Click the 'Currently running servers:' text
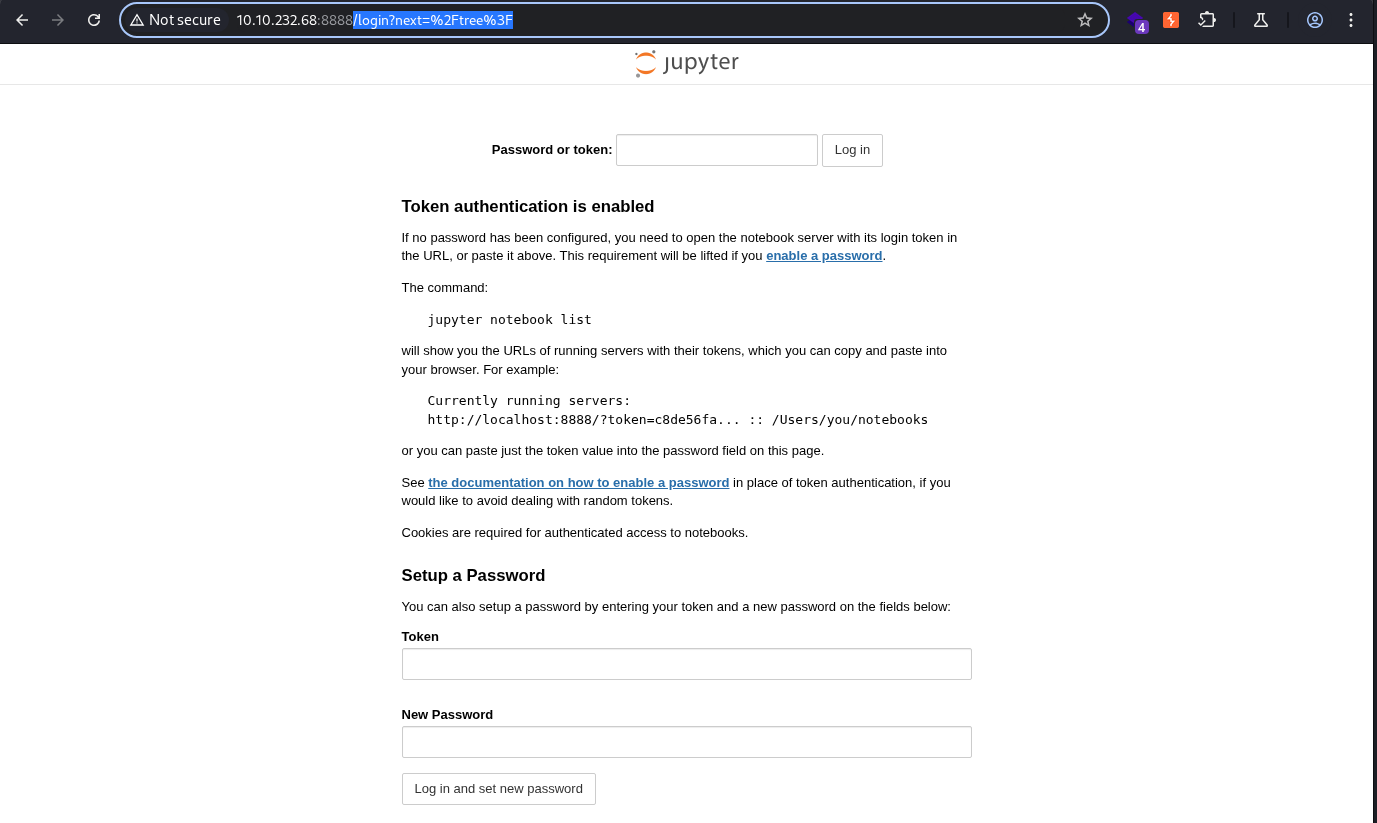Screen dimensions: 1377x823 [x=529, y=401]
